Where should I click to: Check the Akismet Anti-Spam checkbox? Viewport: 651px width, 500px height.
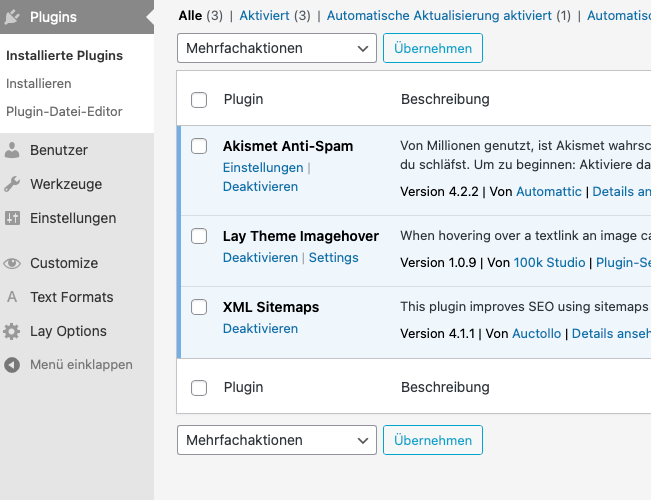click(x=199, y=146)
